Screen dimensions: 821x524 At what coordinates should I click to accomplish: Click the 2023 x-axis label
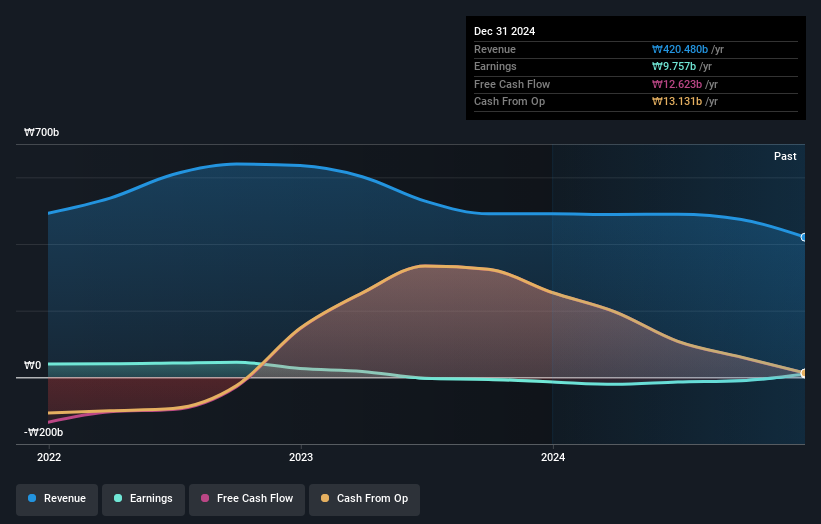point(301,457)
